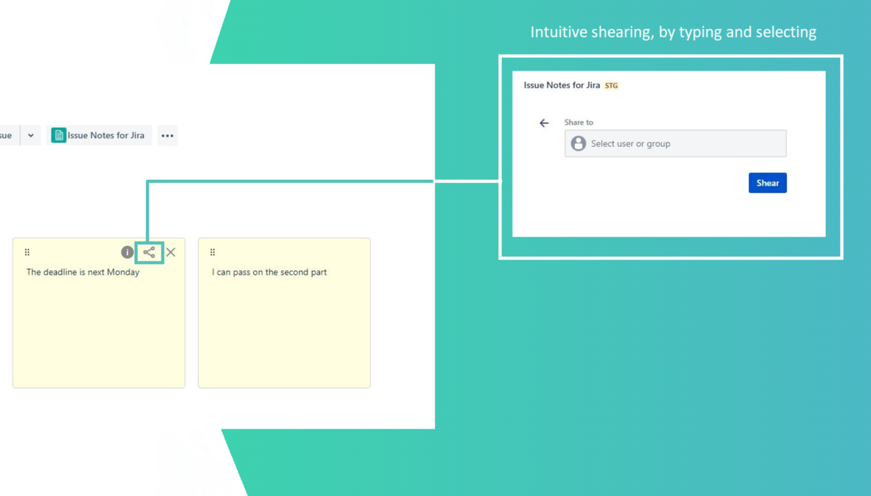Click the blue Shear button
Screen dimensions: 871x496
point(767,183)
